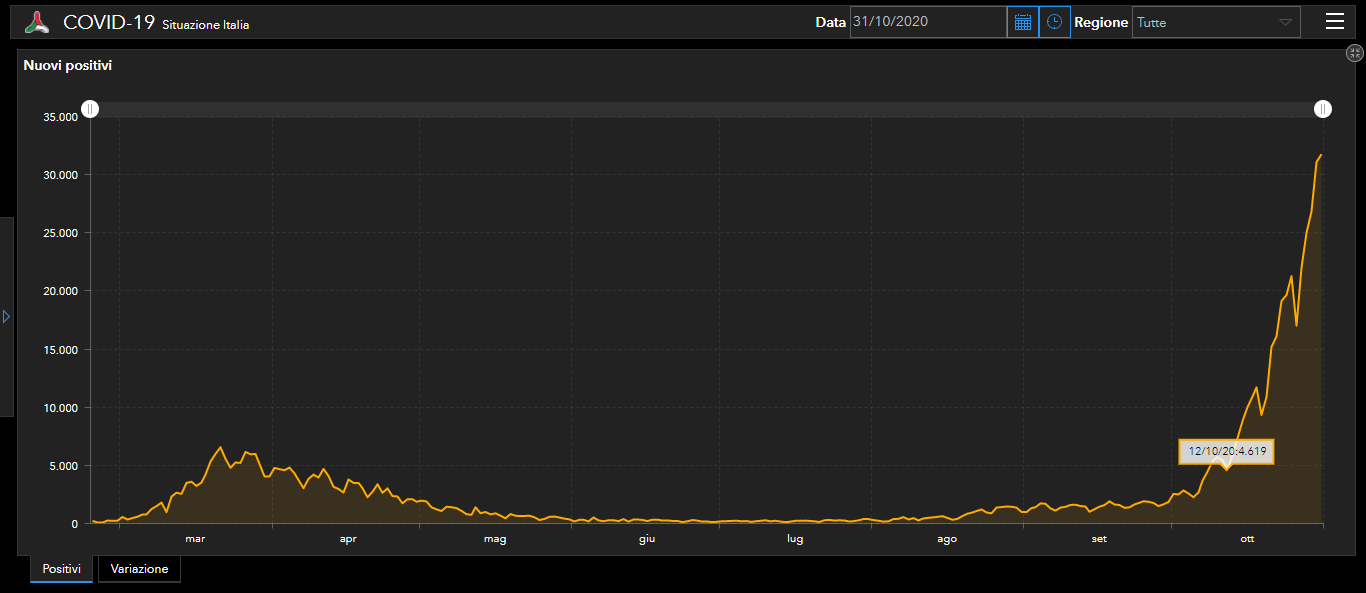
Task: Click the 12/10/20:4.619 data tooltip
Action: tap(1227, 451)
